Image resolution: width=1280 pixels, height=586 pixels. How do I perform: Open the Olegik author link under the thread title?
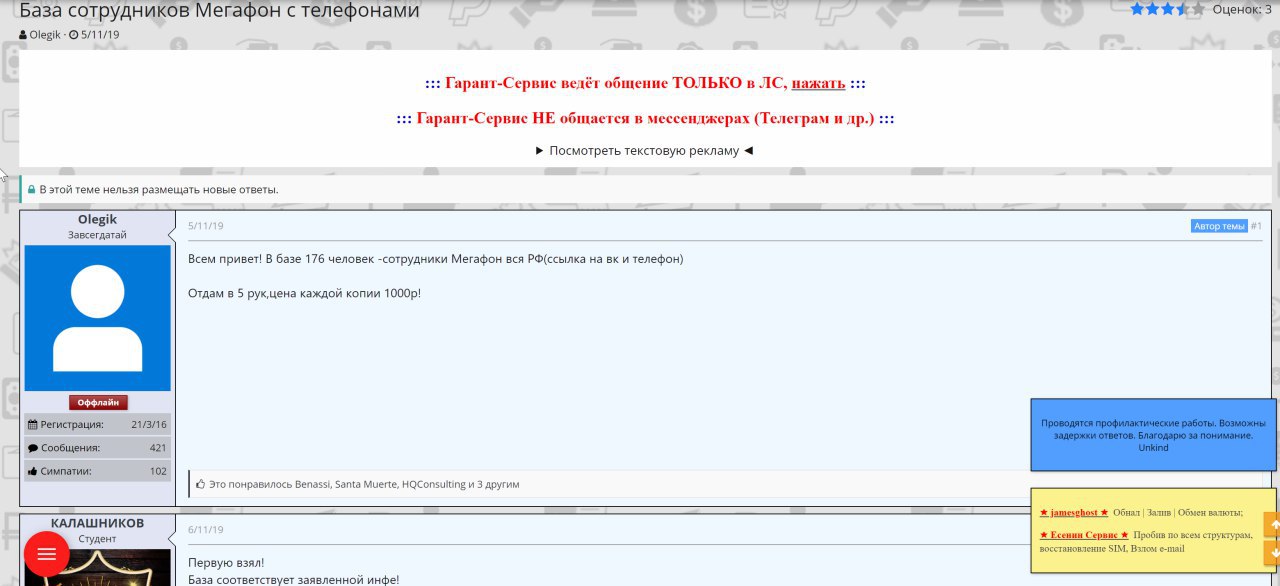click(x=45, y=34)
